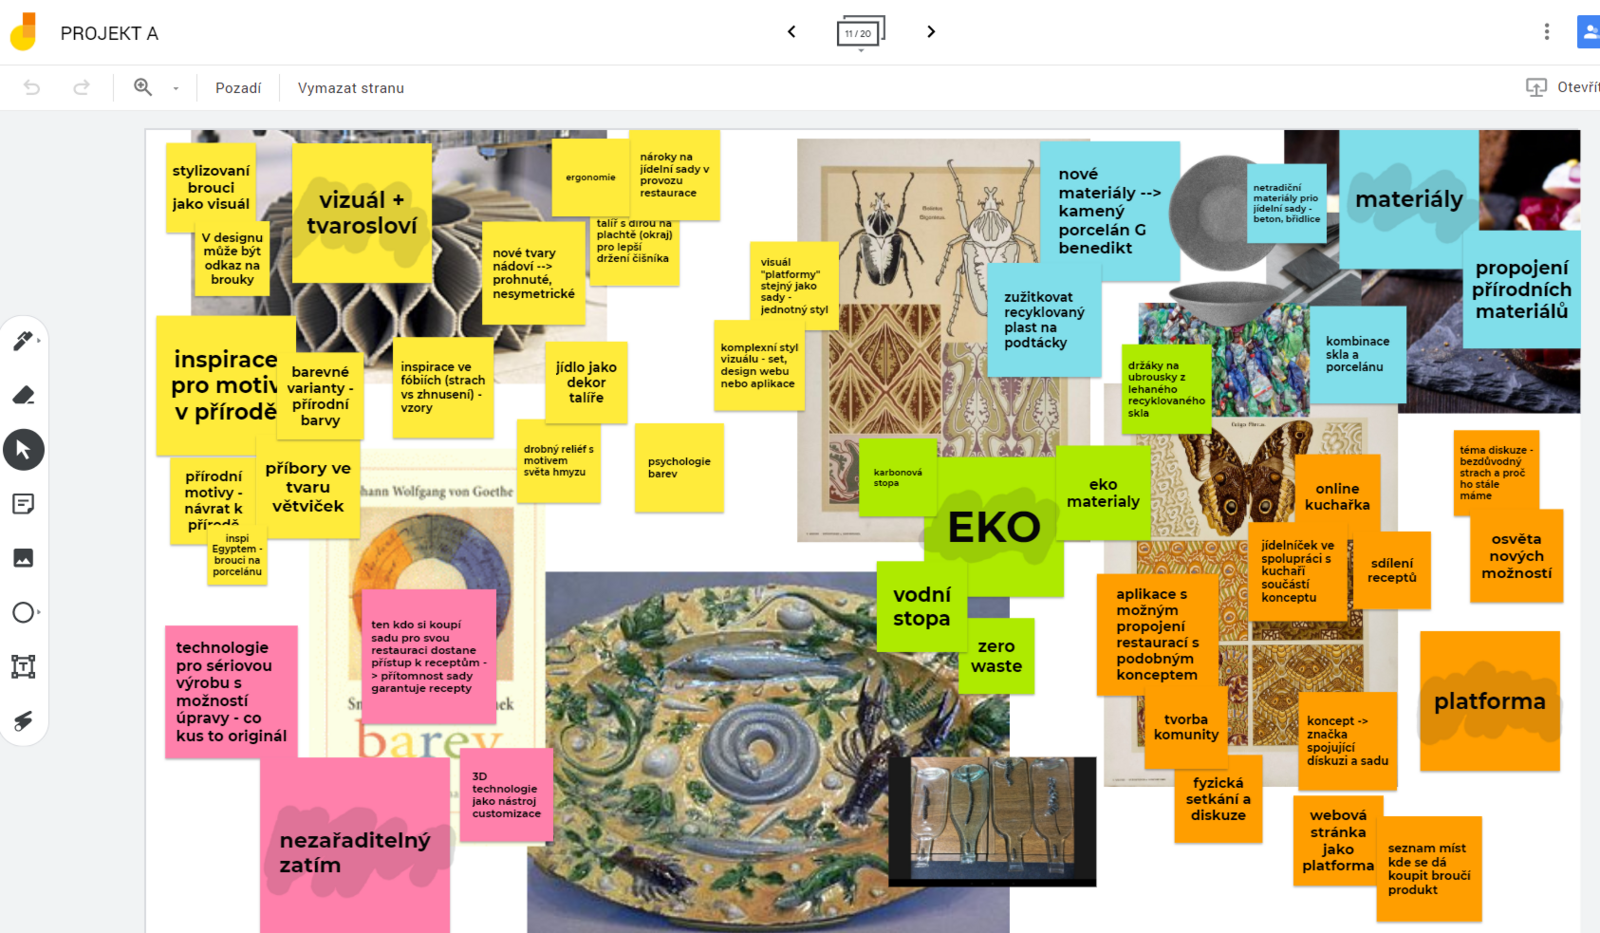Insert an image using sidebar icon

coord(23,558)
